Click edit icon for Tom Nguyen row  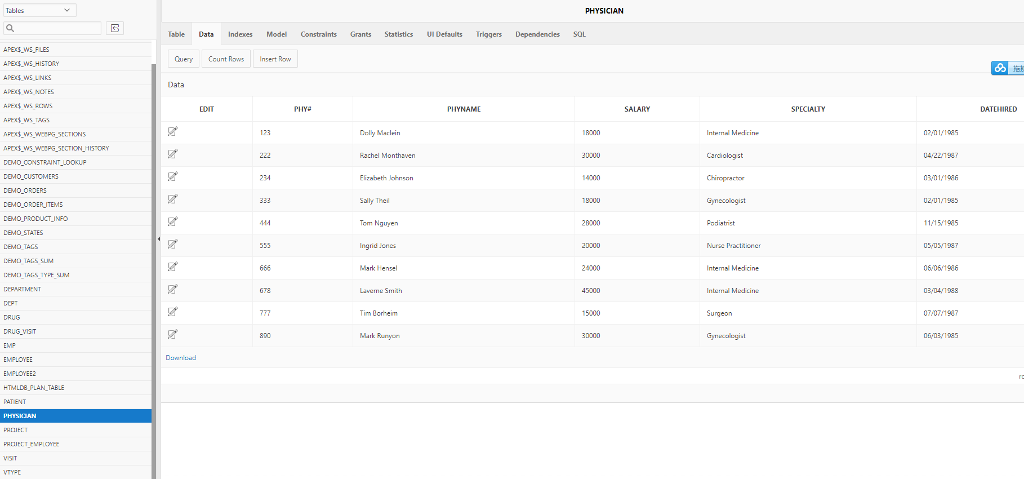click(x=172, y=222)
